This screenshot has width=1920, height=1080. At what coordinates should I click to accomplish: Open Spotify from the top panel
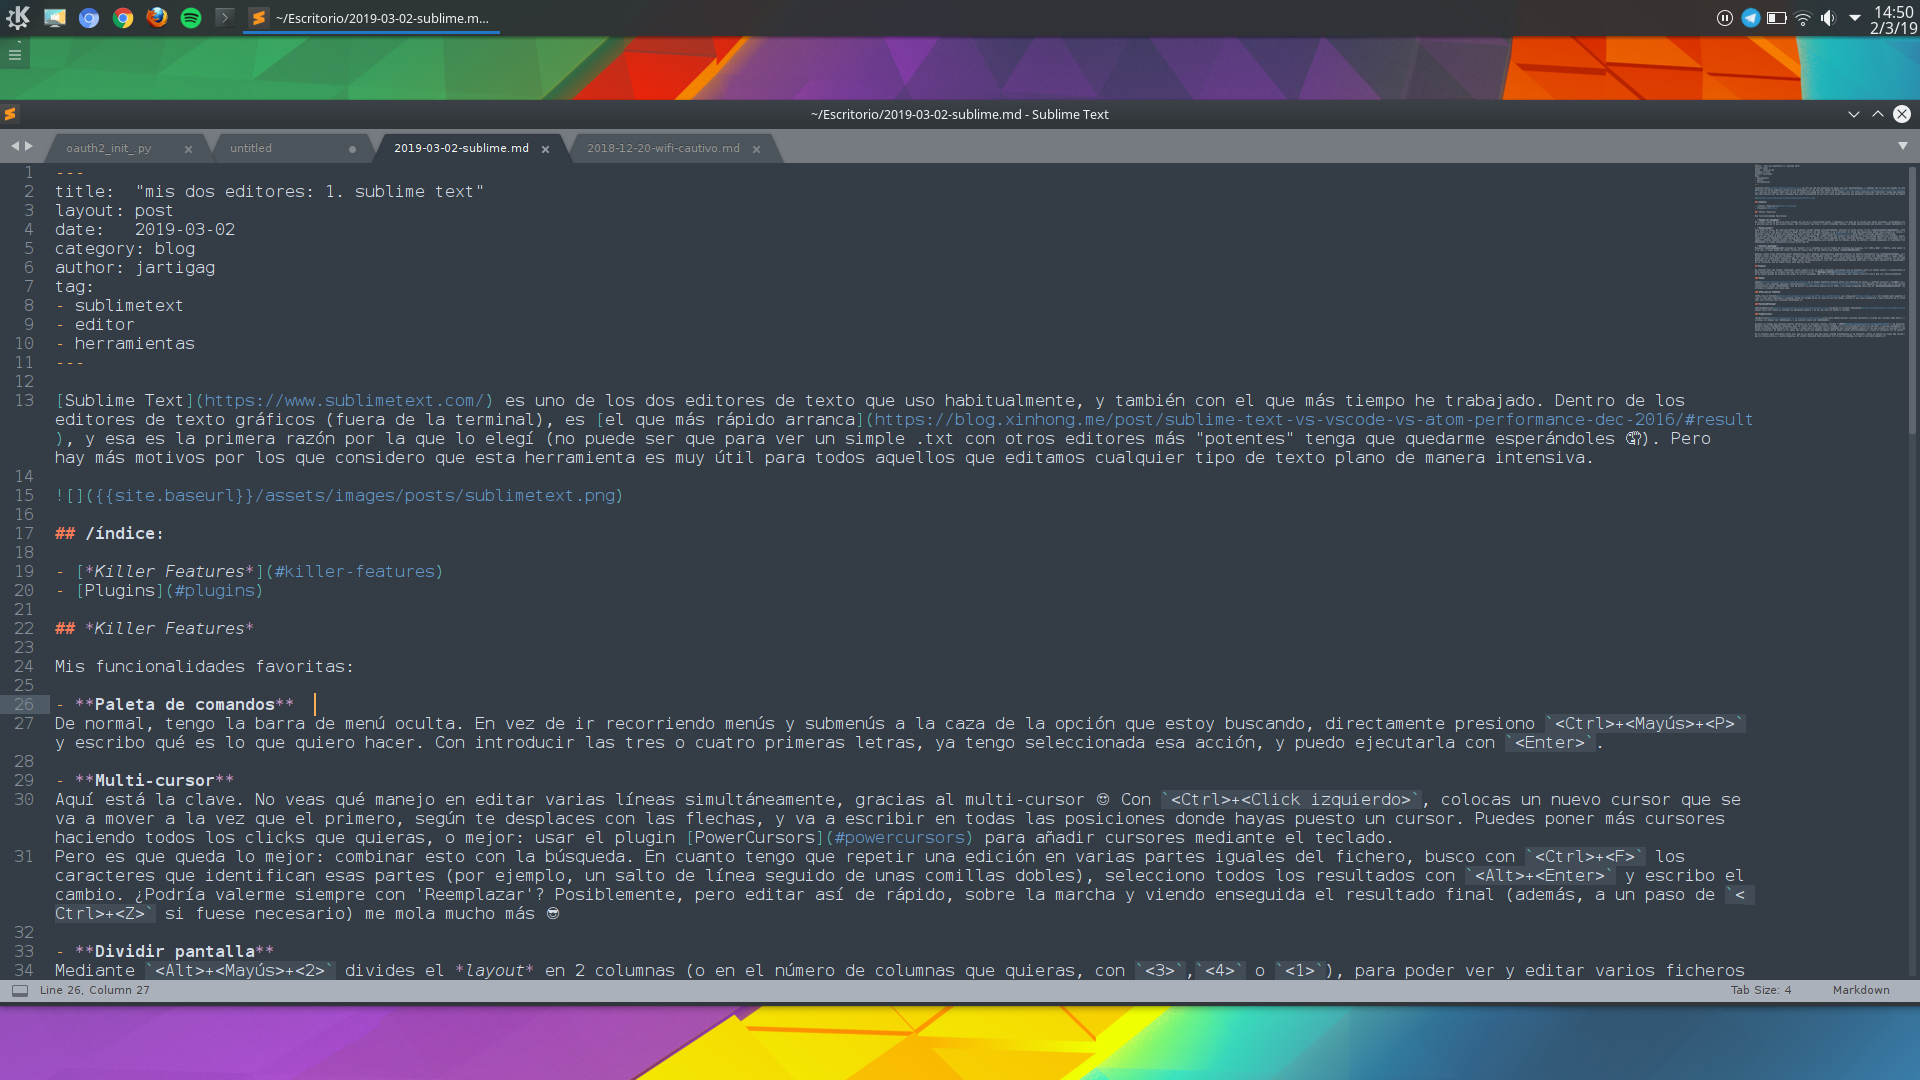coord(191,17)
